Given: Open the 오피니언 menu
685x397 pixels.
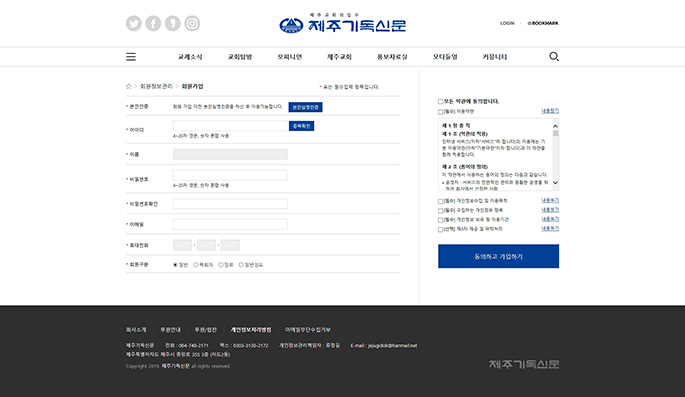Looking at the screenshot, I should coord(290,57).
